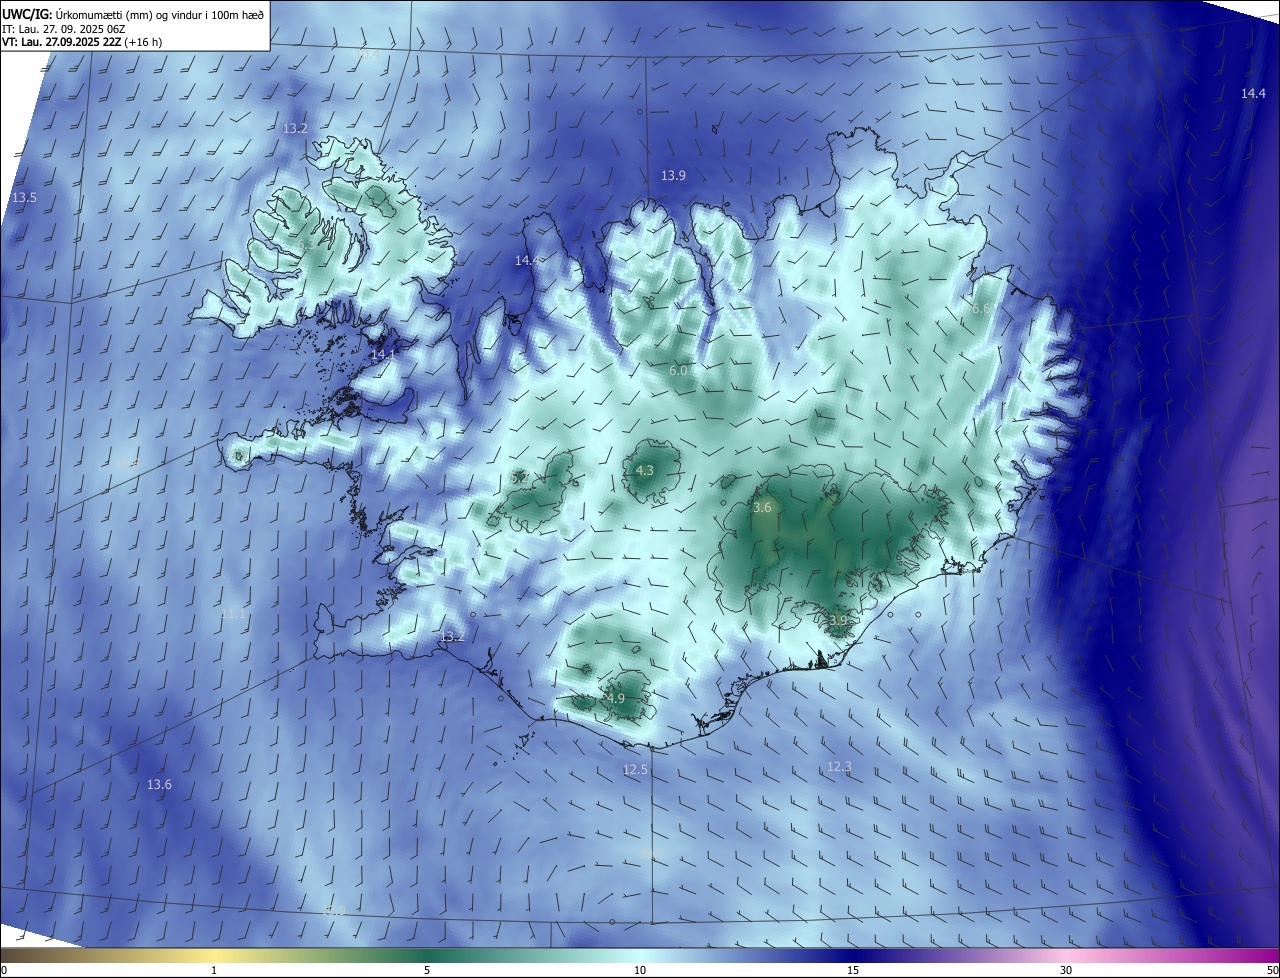
Task: Click the 3.9 value label on the map
Action: click(x=838, y=621)
